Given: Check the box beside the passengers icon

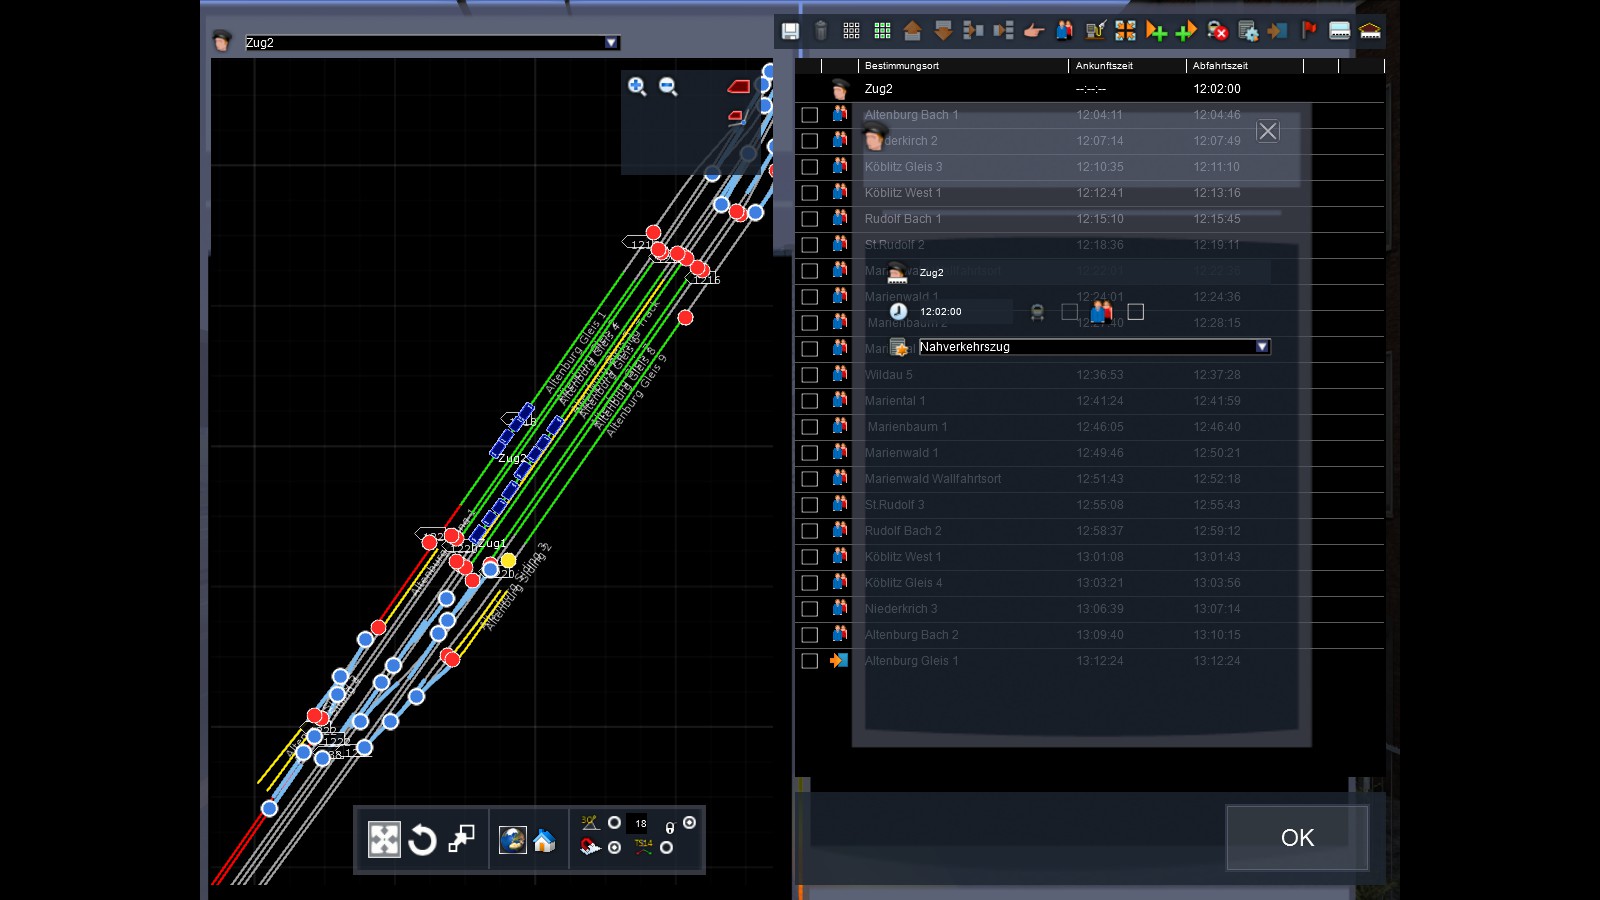Looking at the screenshot, I should (1135, 312).
